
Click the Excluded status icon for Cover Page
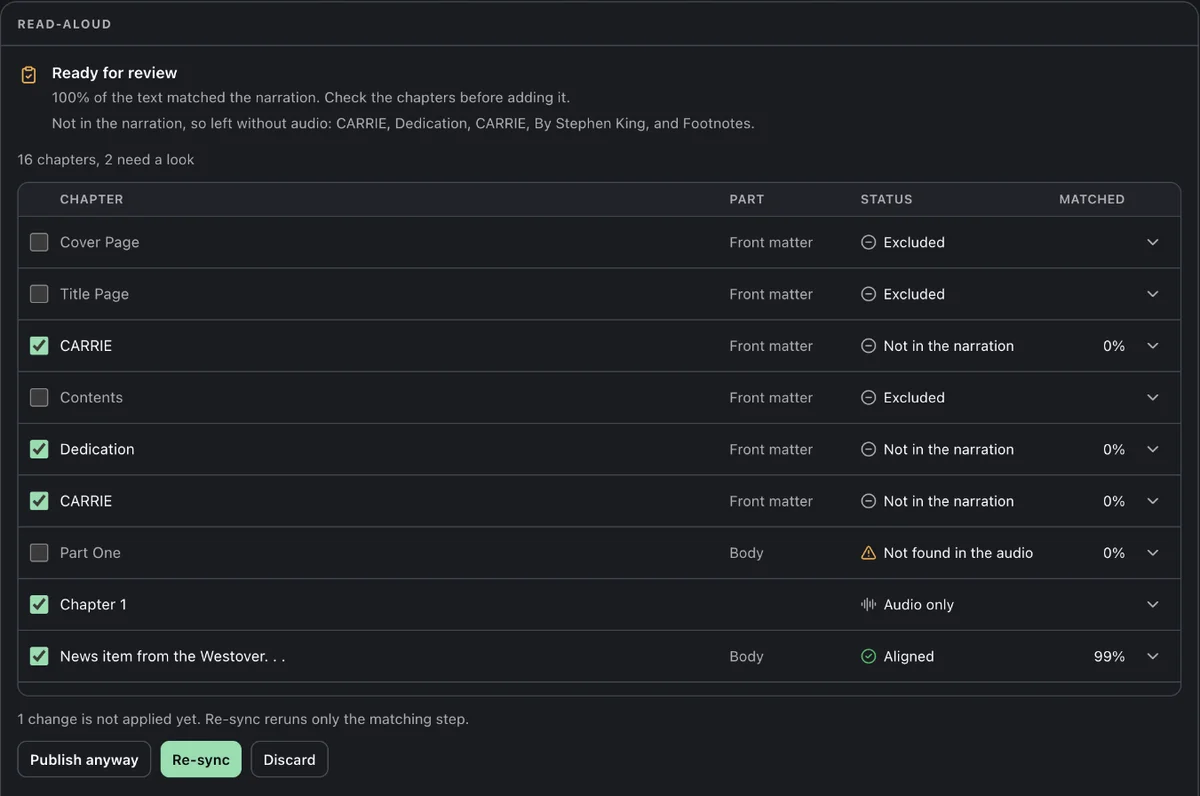pos(868,242)
